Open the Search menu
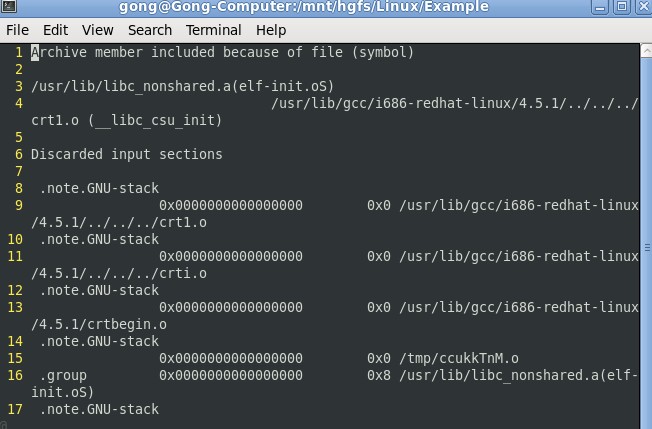Image resolution: width=652 pixels, height=429 pixels. [150, 30]
